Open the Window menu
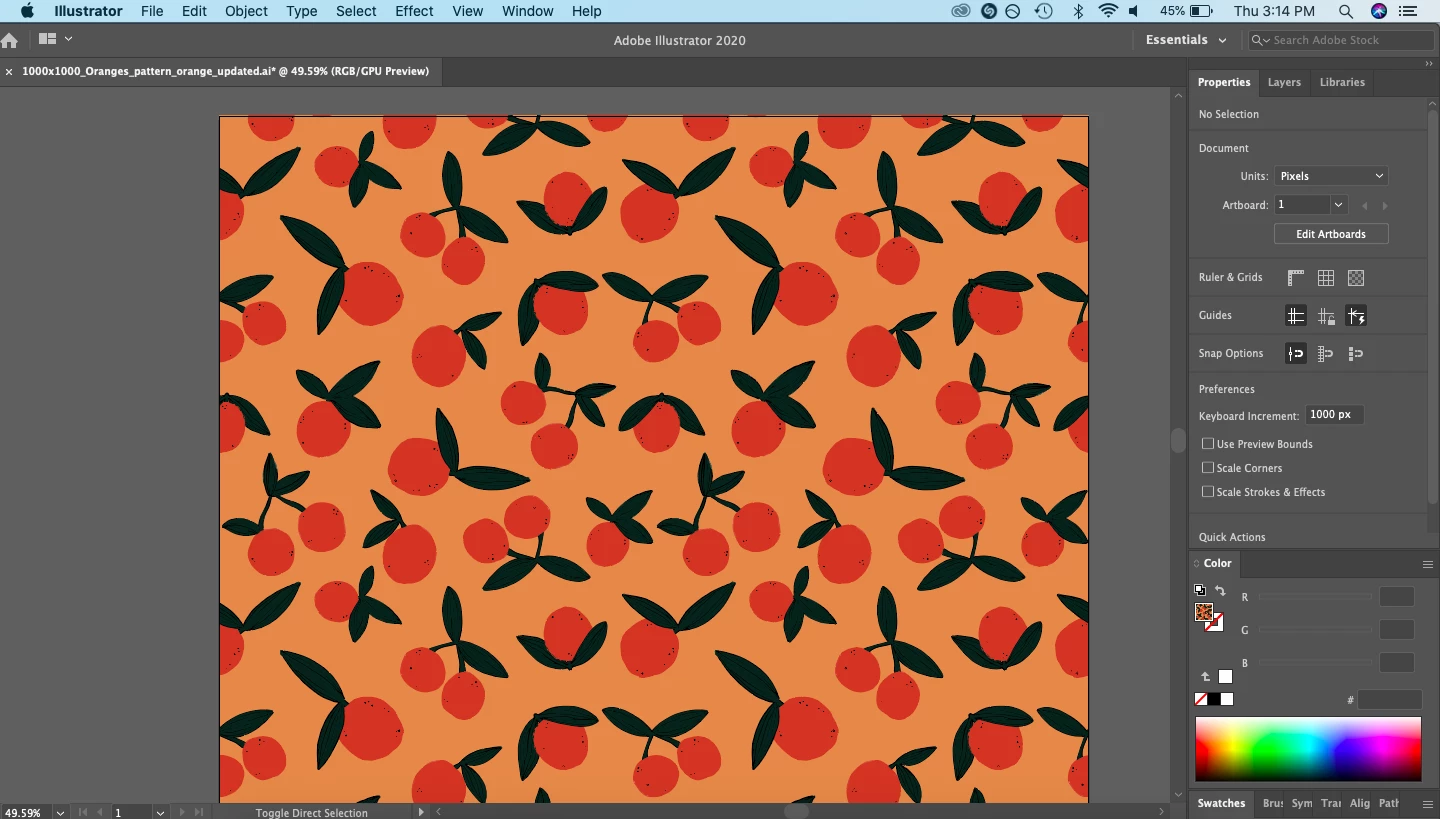Screen dimensions: 1440x819 (x=527, y=11)
